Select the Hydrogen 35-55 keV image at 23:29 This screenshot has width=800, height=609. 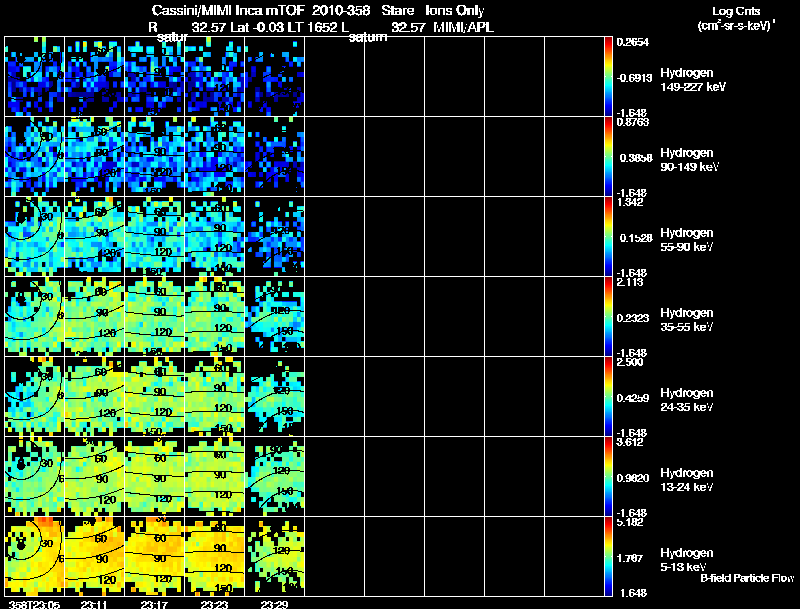[275, 317]
